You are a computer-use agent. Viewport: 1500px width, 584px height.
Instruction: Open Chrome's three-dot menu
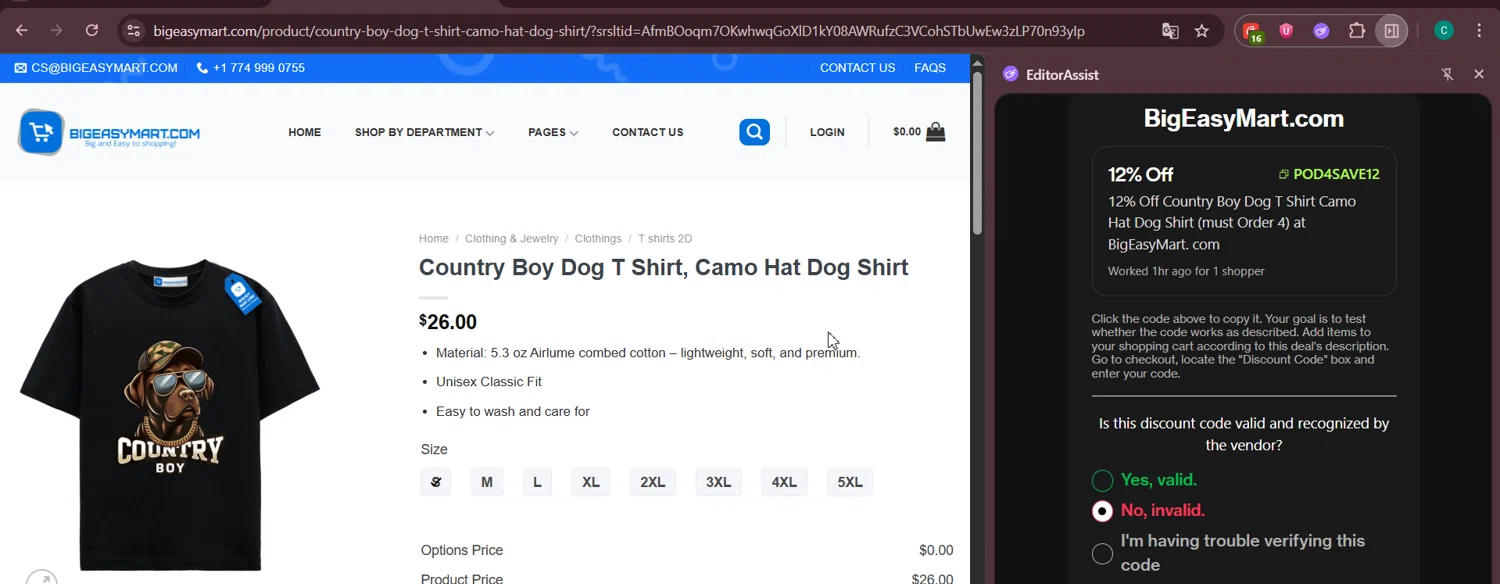[x=1479, y=31]
